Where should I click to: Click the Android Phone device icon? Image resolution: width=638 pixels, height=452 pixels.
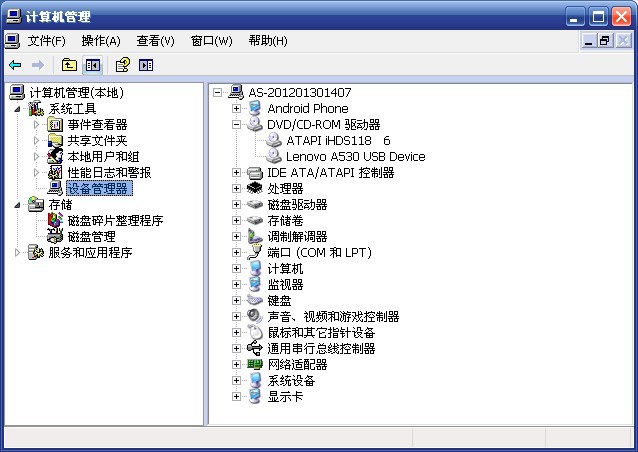coord(255,108)
